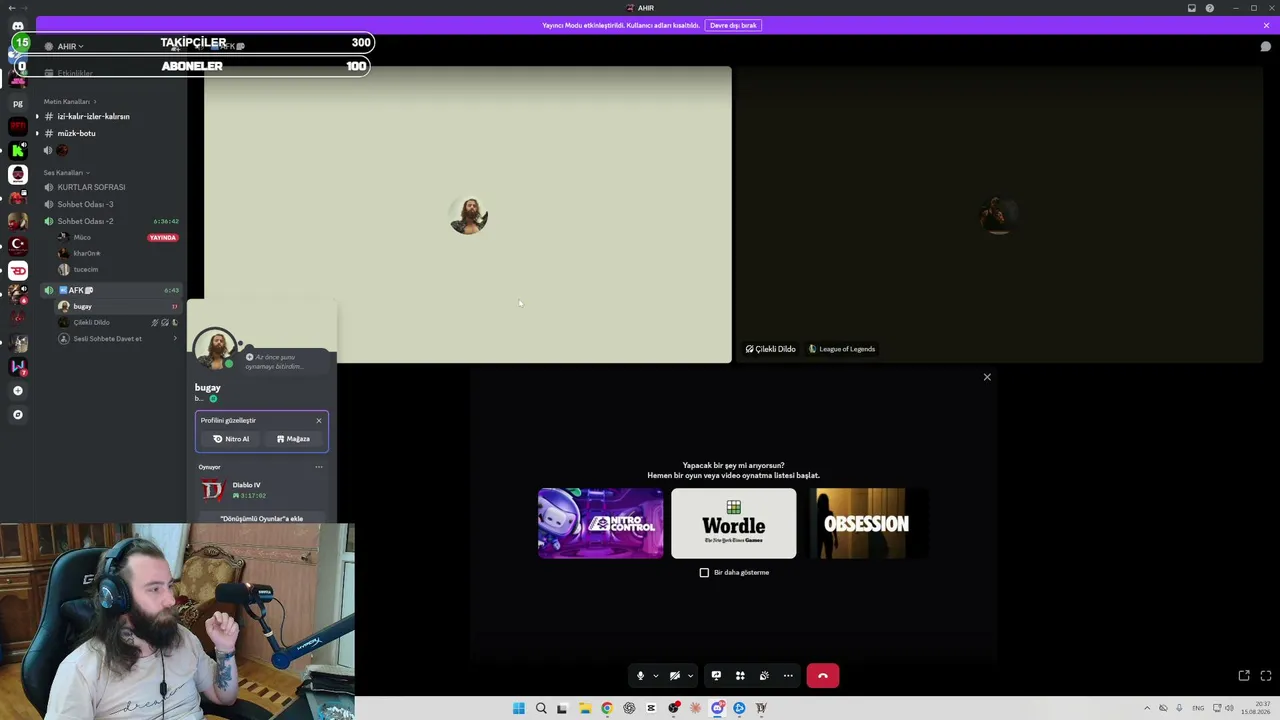Open the Turkish flag server icon
The height and width of the screenshot is (720, 1280).
[x=17, y=246]
